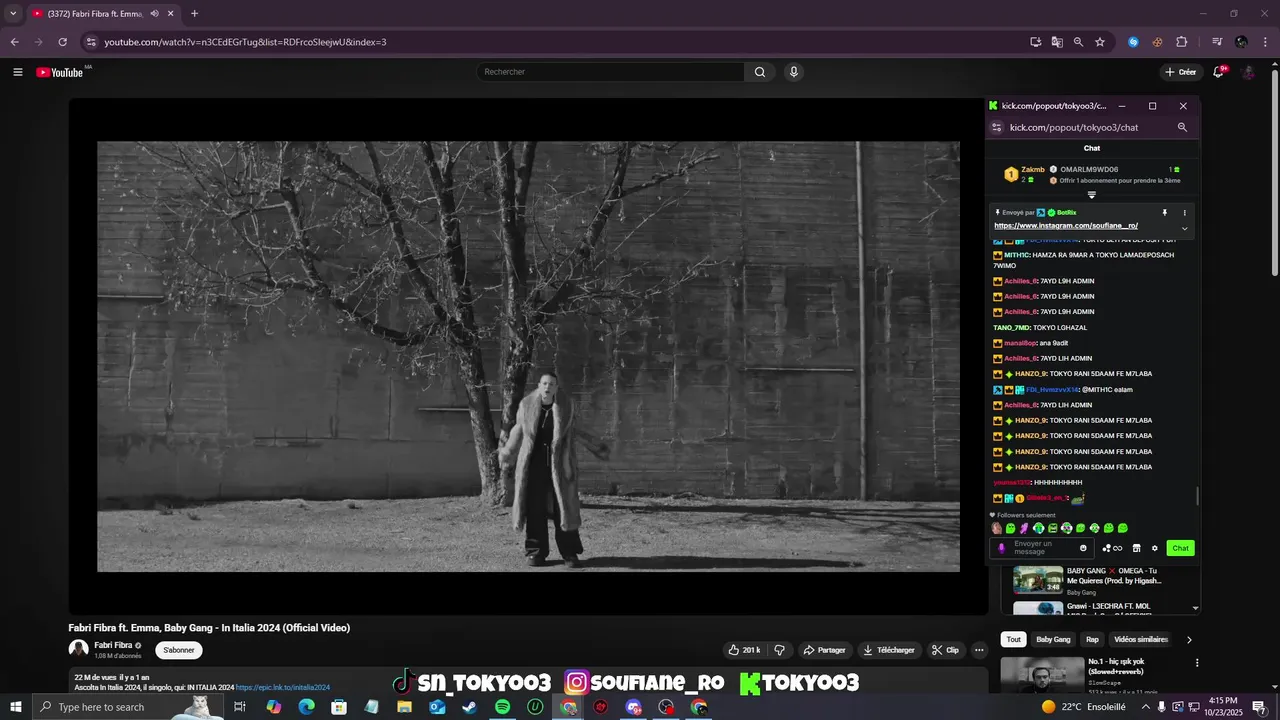Open YouTube notifications bell

(x=1219, y=72)
